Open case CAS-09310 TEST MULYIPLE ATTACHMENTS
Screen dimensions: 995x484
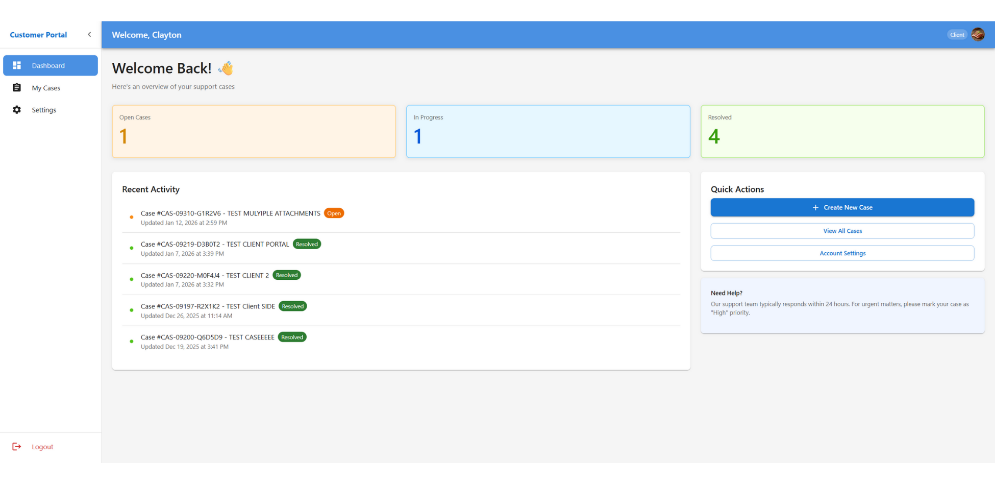click(x=230, y=213)
